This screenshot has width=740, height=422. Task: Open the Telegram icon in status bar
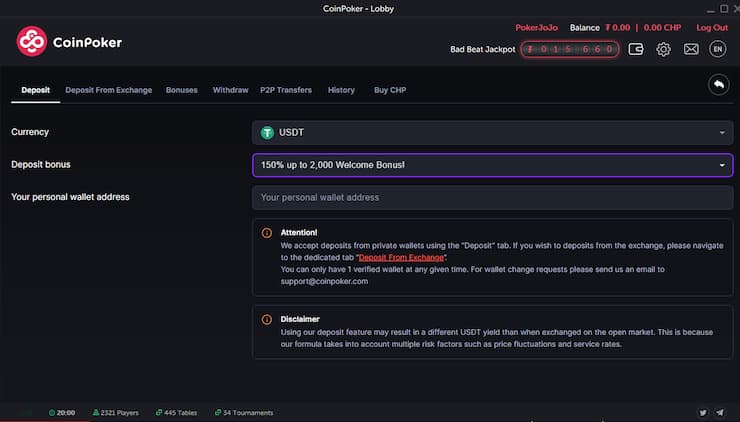(x=720, y=413)
